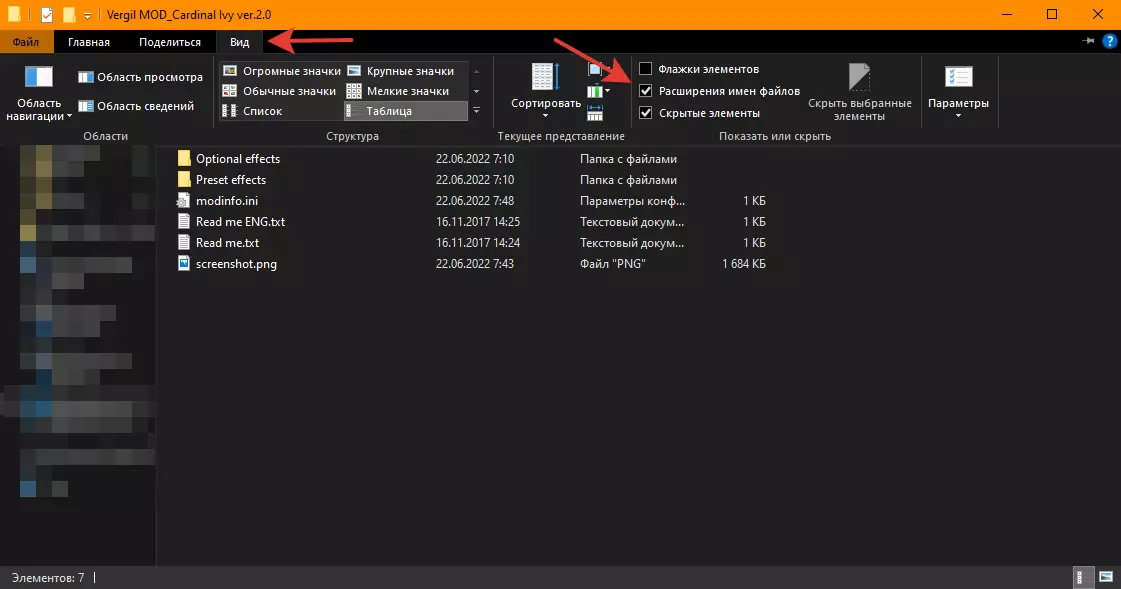Open the Sort by (Сортировать) menu
The height and width of the screenshot is (589, 1121).
(x=545, y=91)
